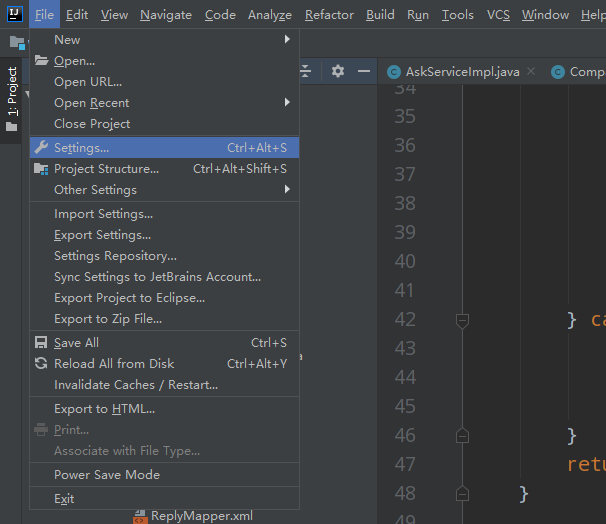Image resolution: width=606 pixels, height=524 pixels.
Task: Click the project folder icon in toolbar
Action: pos(17,43)
